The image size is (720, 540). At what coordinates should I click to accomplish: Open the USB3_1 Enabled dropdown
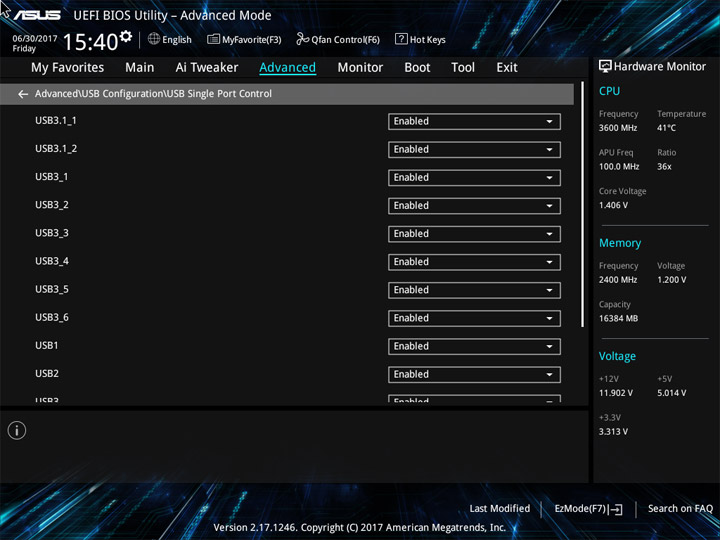tap(474, 178)
